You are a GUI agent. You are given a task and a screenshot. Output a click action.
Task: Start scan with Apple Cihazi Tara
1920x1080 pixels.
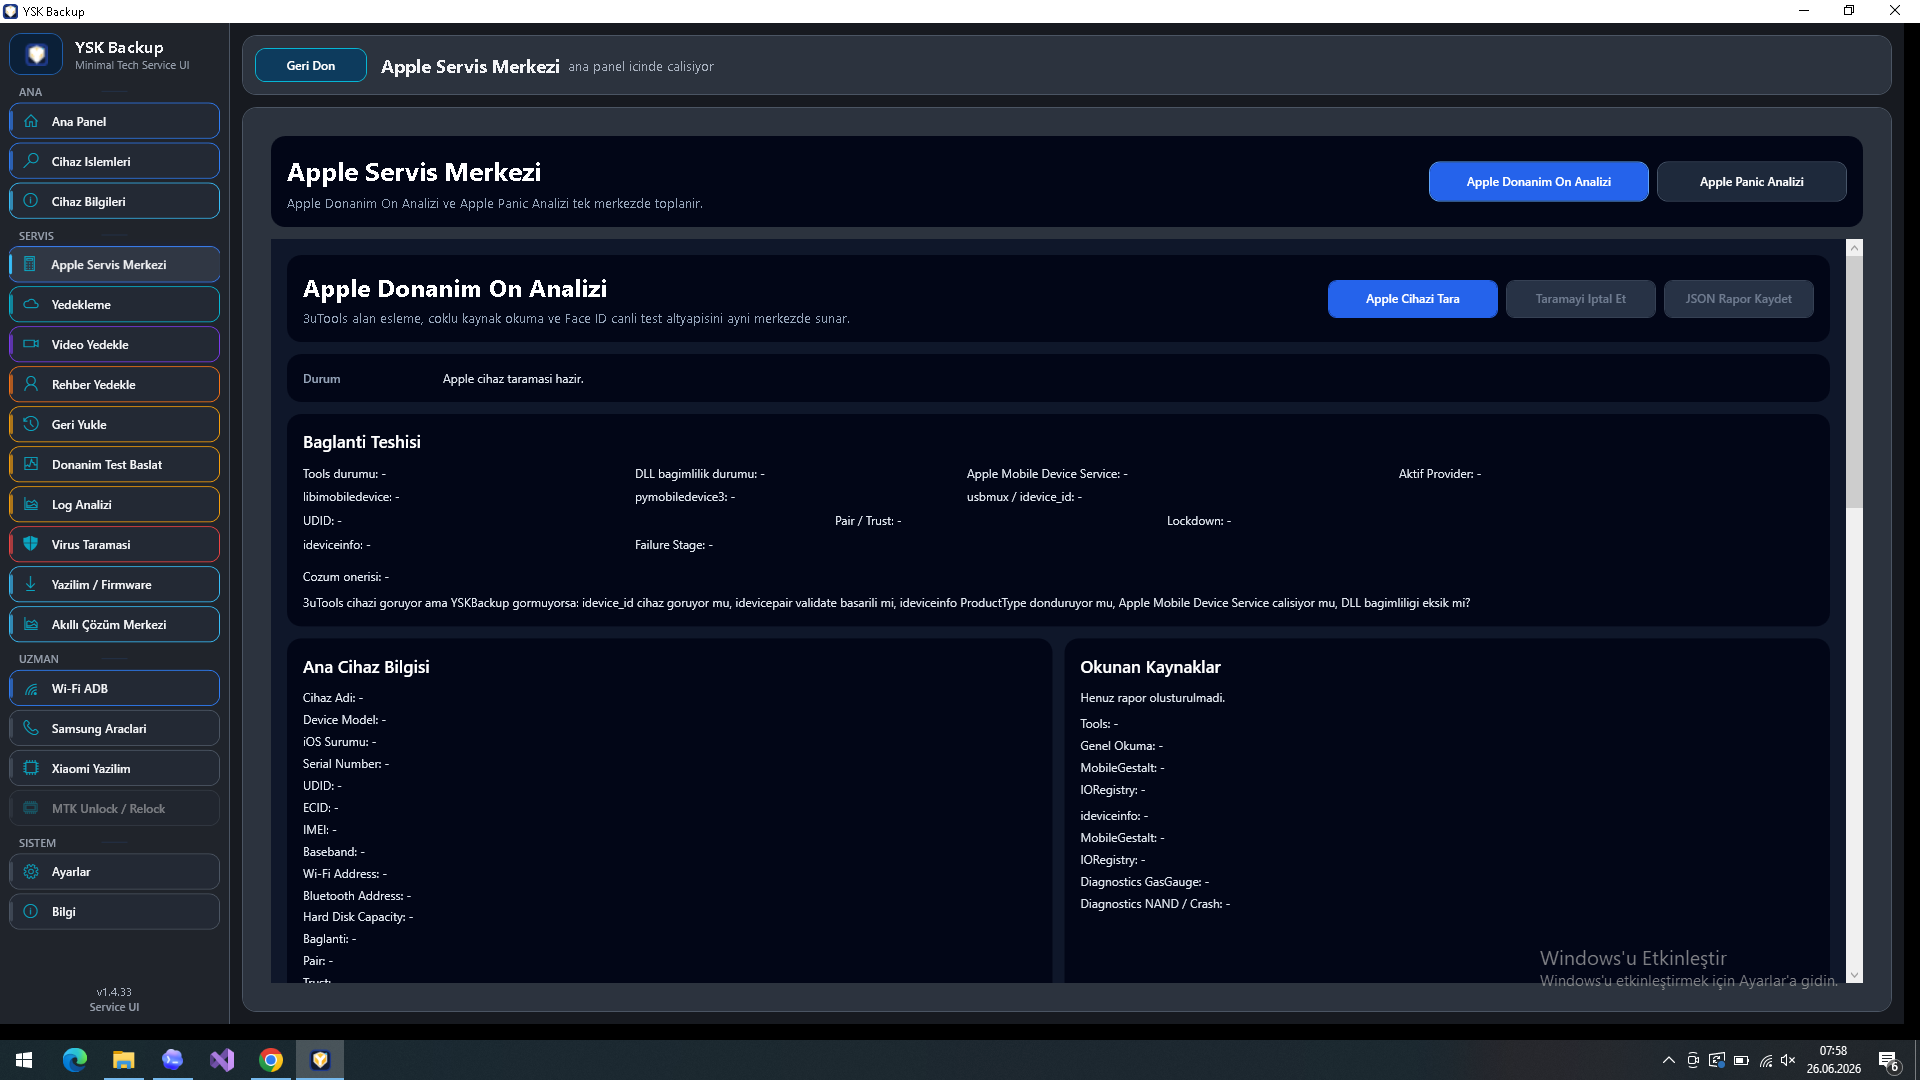coord(1412,299)
